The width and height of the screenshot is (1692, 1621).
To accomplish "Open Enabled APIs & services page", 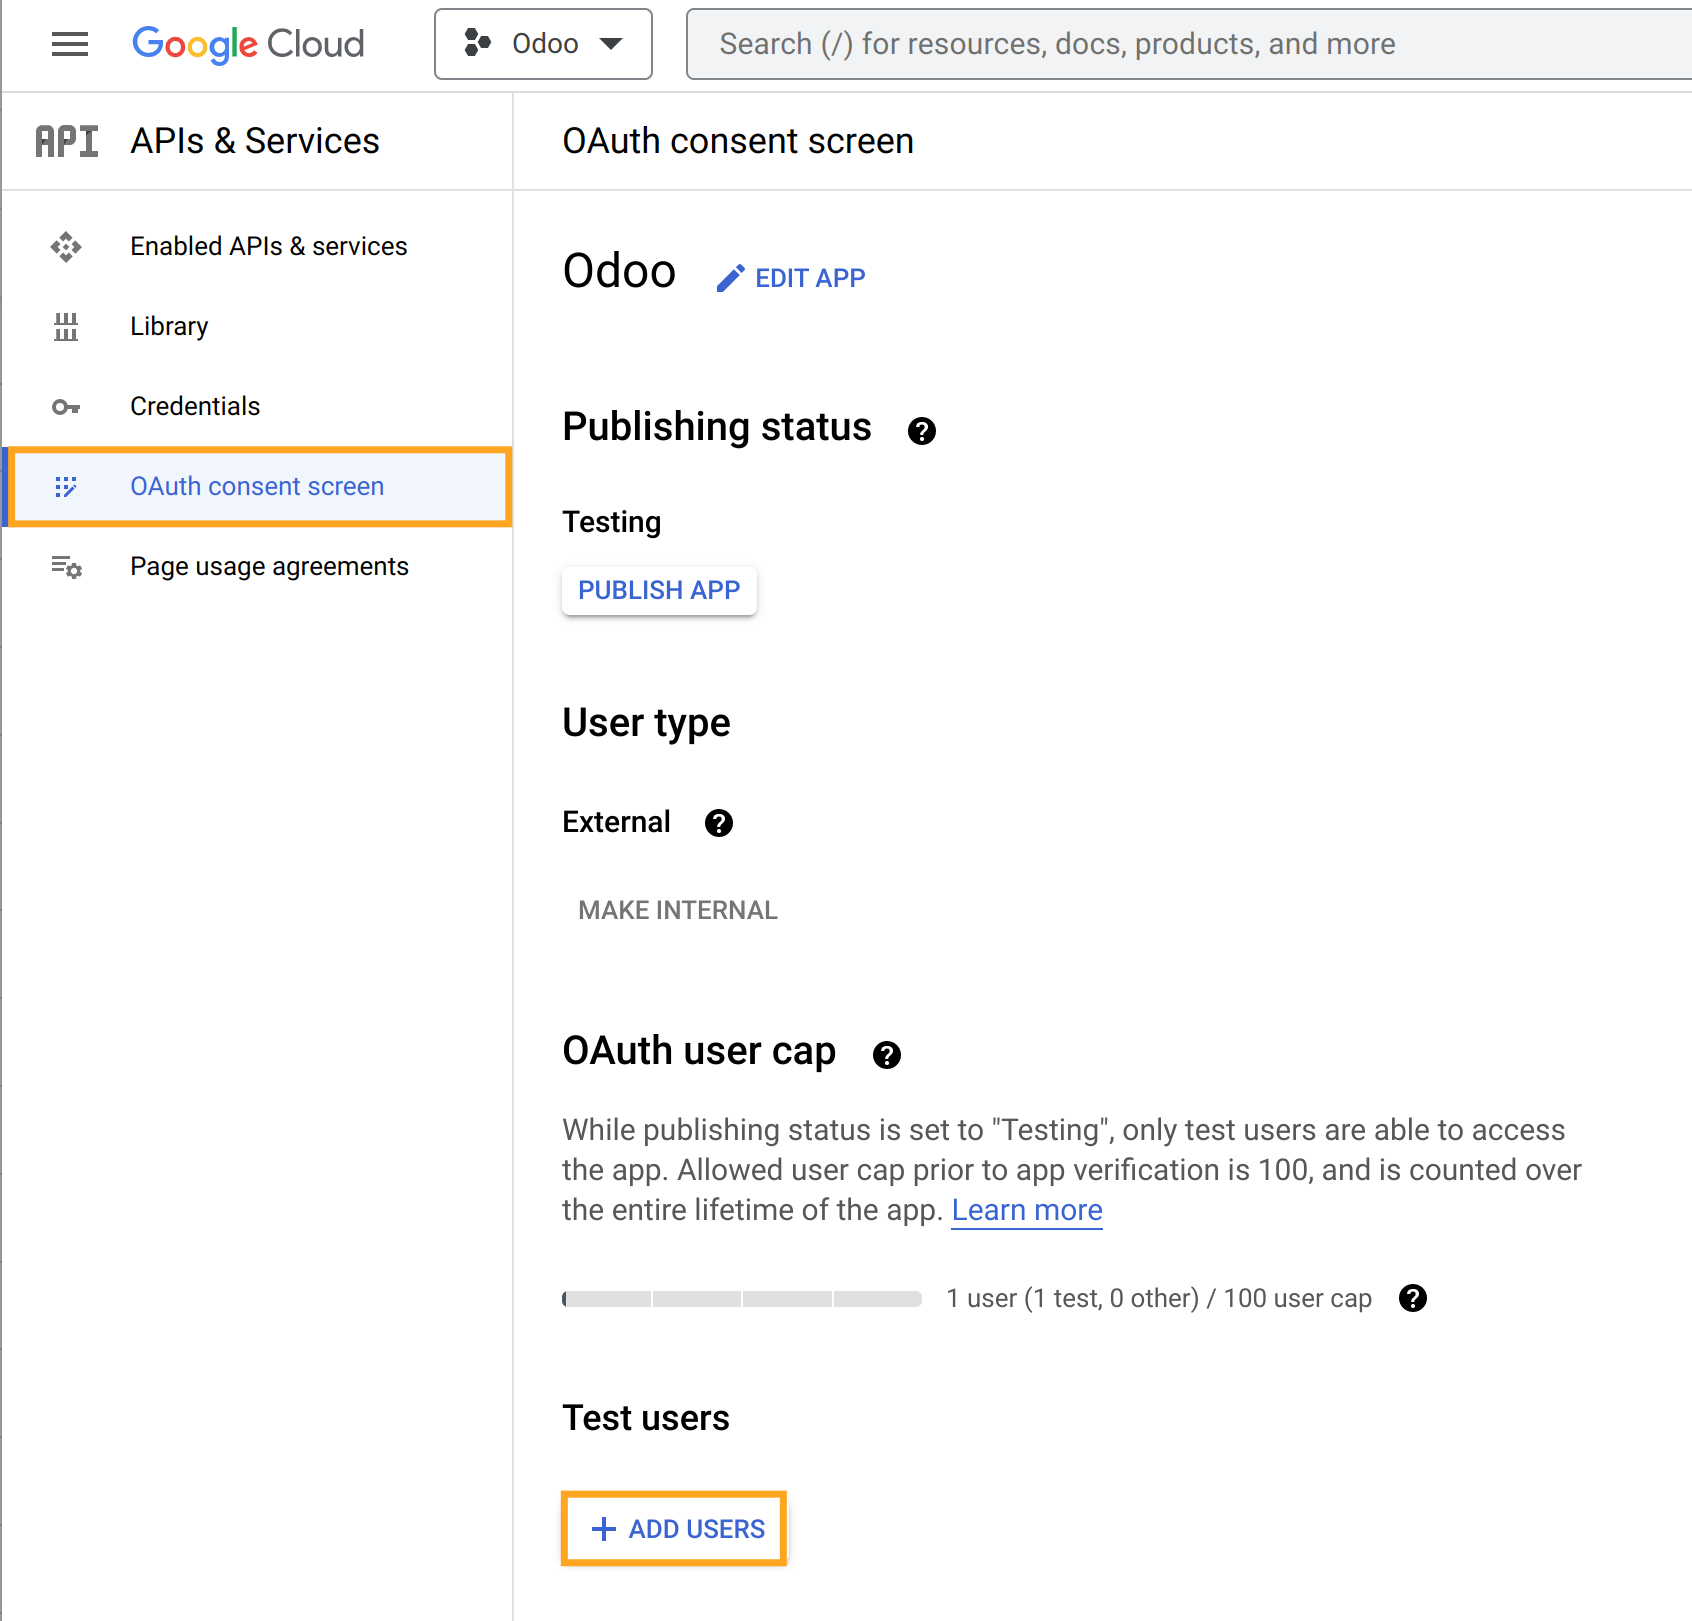I will click(257, 246).
